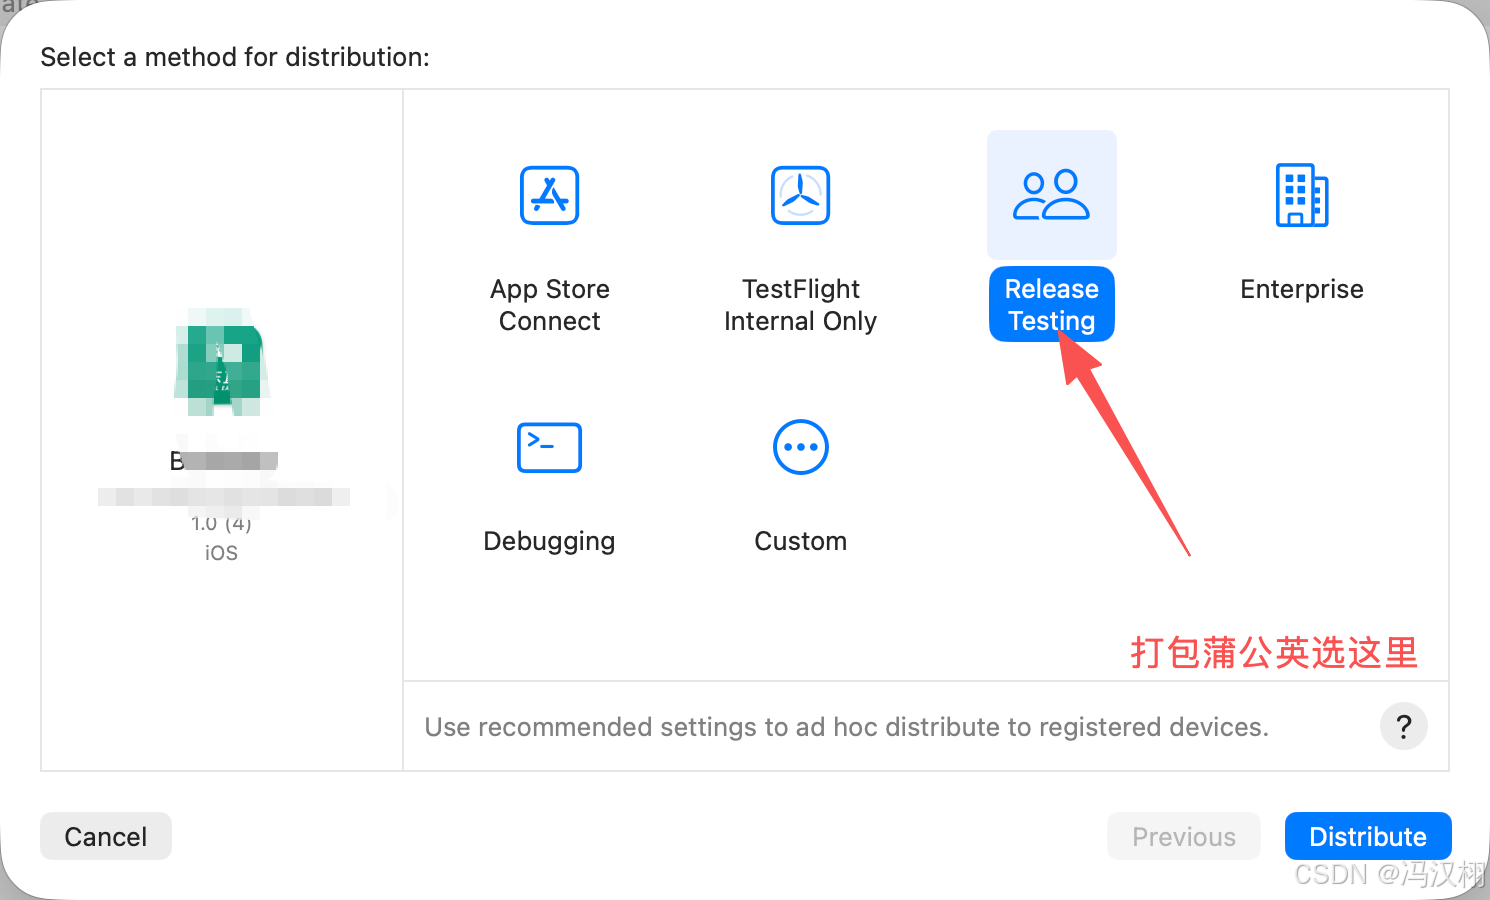Choose the TestFlight Internal Only icon
The height and width of the screenshot is (900, 1490).
click(x=800, y=195)
